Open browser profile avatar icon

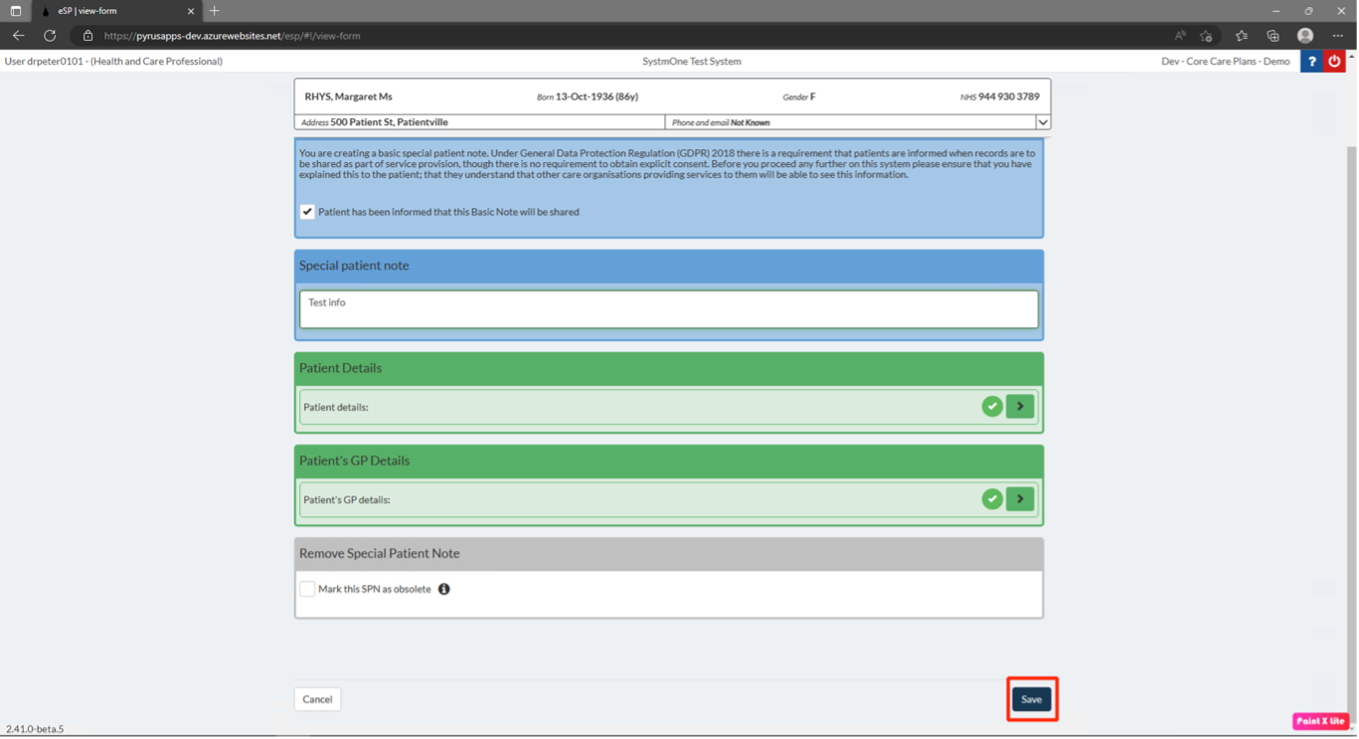click(1304, 36)
